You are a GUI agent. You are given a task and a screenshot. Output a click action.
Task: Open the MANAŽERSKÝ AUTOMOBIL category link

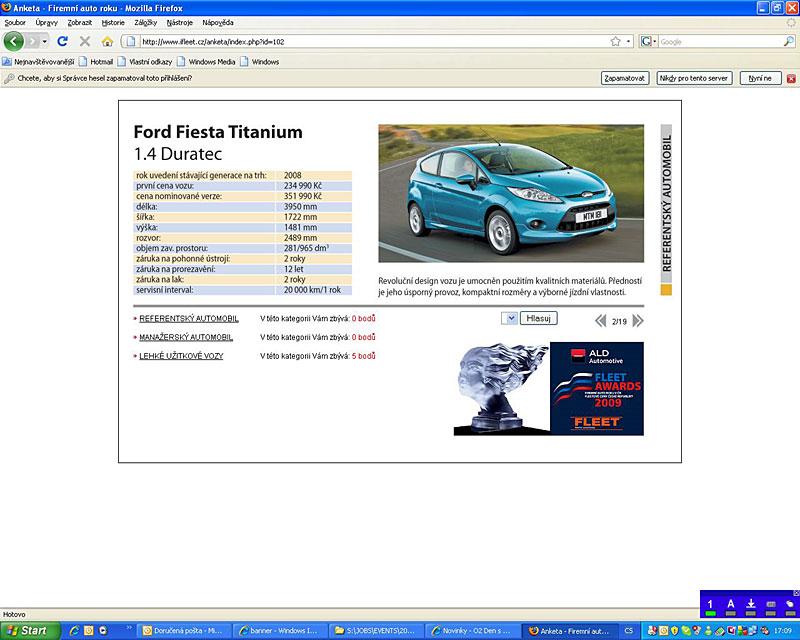pyautogui.click(x=186, y=337)
